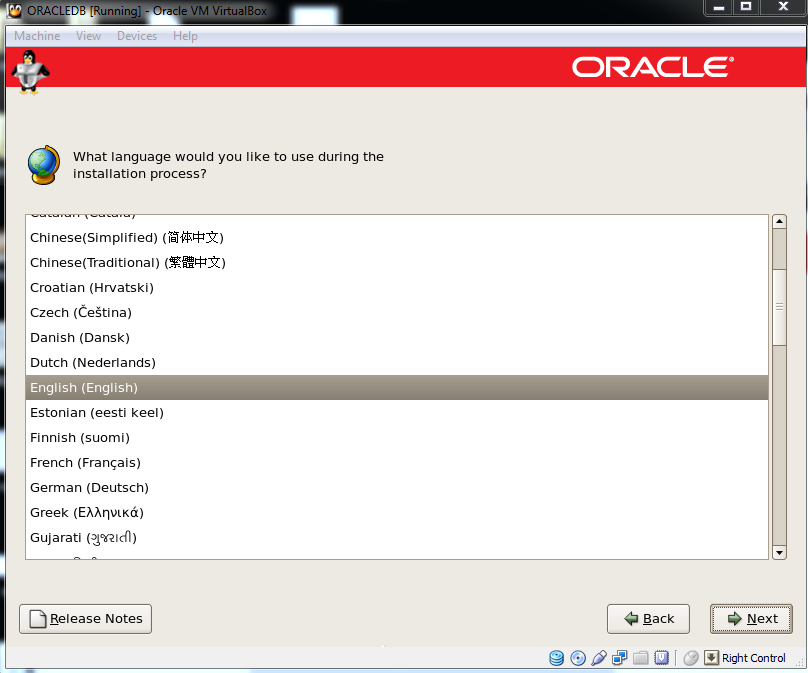Viewport: 808px width, 673px height.
Task: Close the VirtualBox window
Action: point(783,7)
